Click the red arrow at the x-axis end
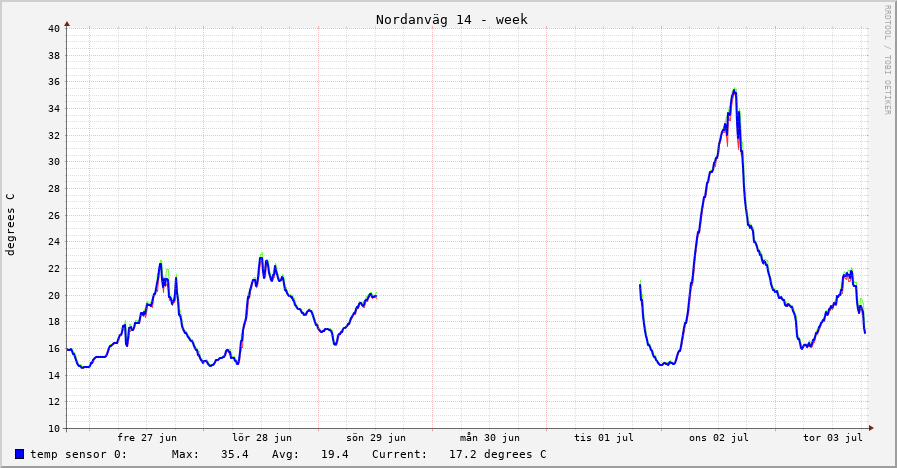Viewport: 897px width, 468px height. (871, 428)
